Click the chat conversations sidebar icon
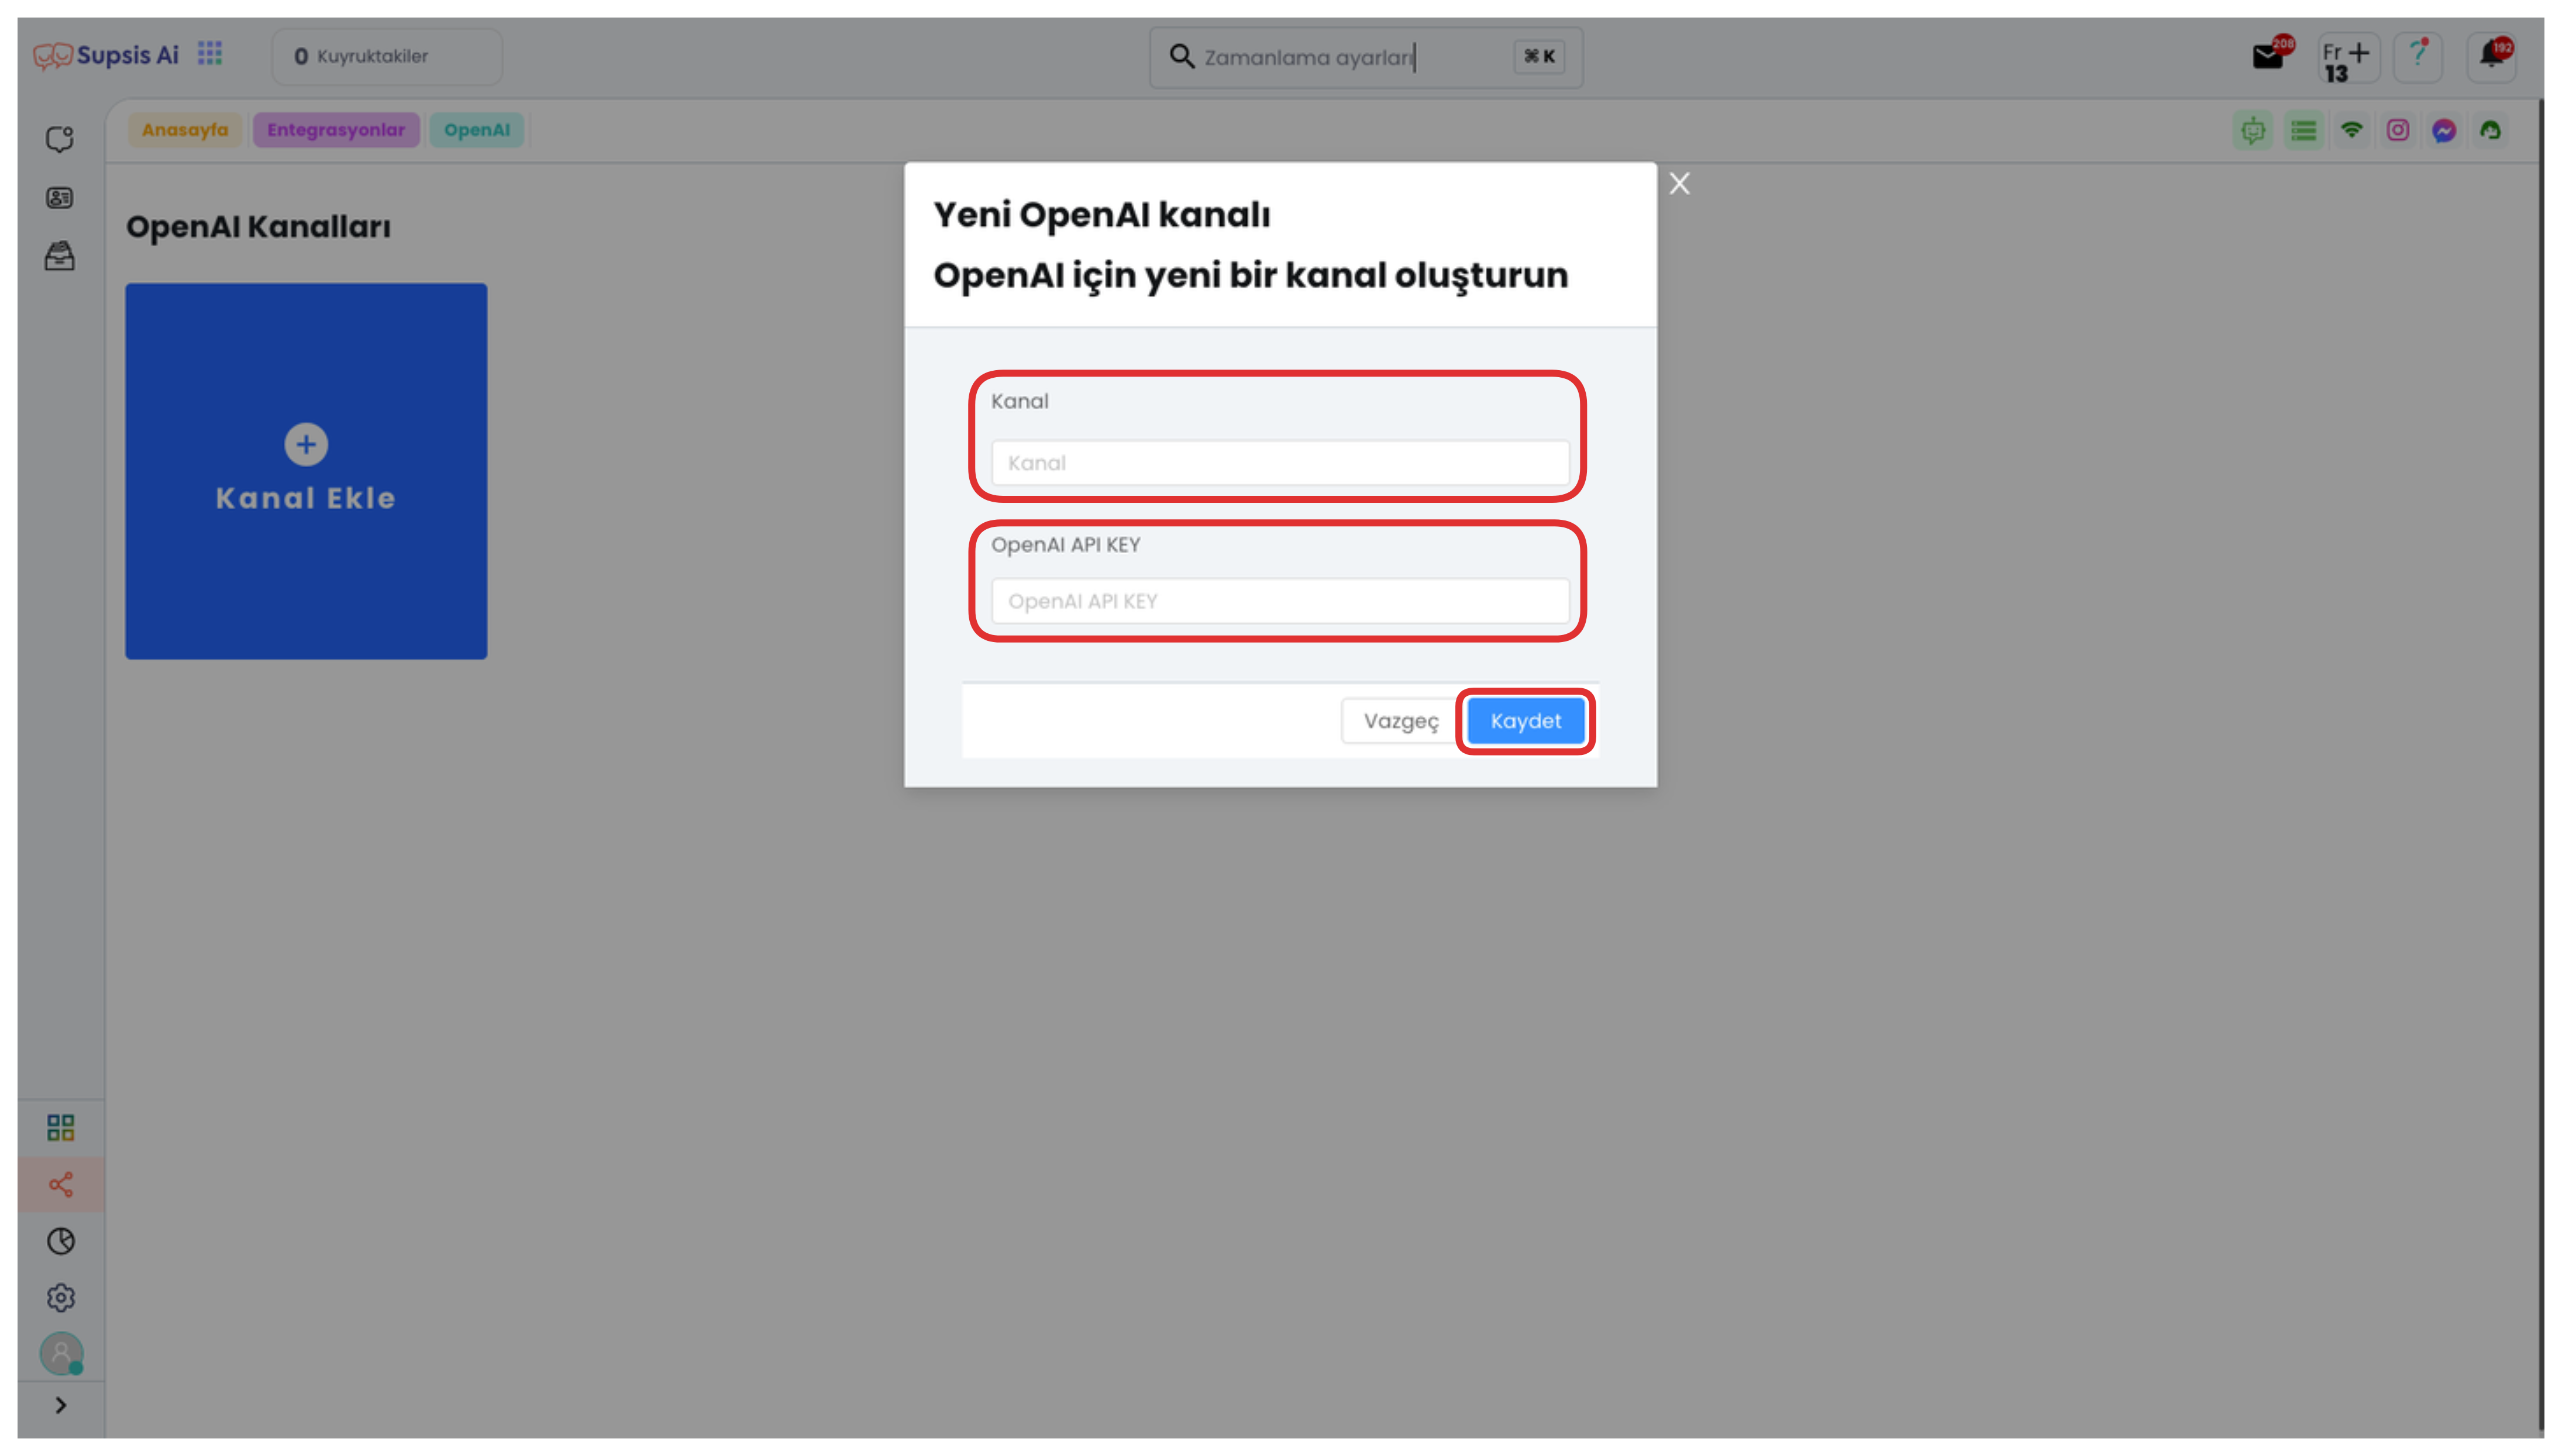The height and width of the screenshot is (1456, 2562). pos(60,139)
